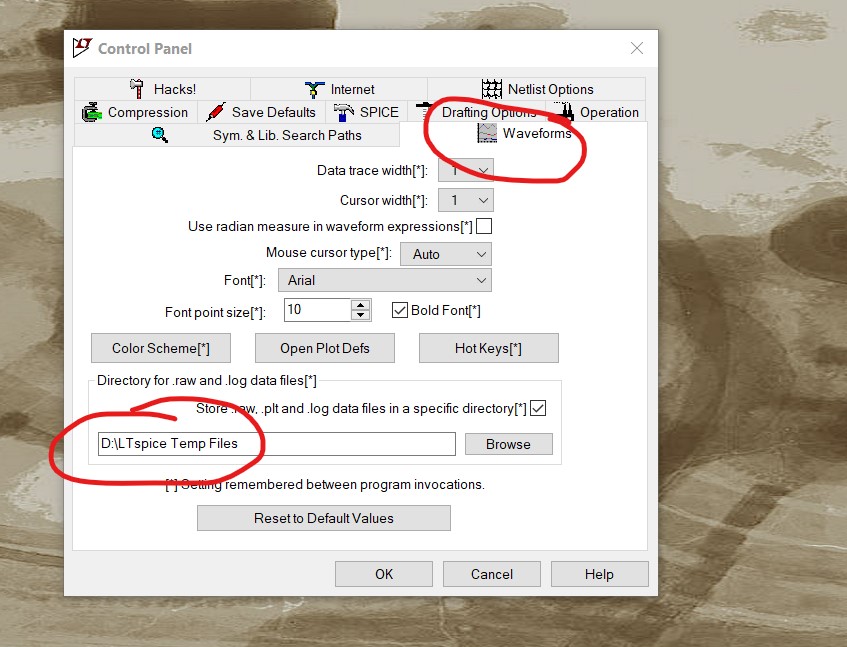Click the directory path field
The height and width of the screenshot is (647, 847).
tap(277, 443)
